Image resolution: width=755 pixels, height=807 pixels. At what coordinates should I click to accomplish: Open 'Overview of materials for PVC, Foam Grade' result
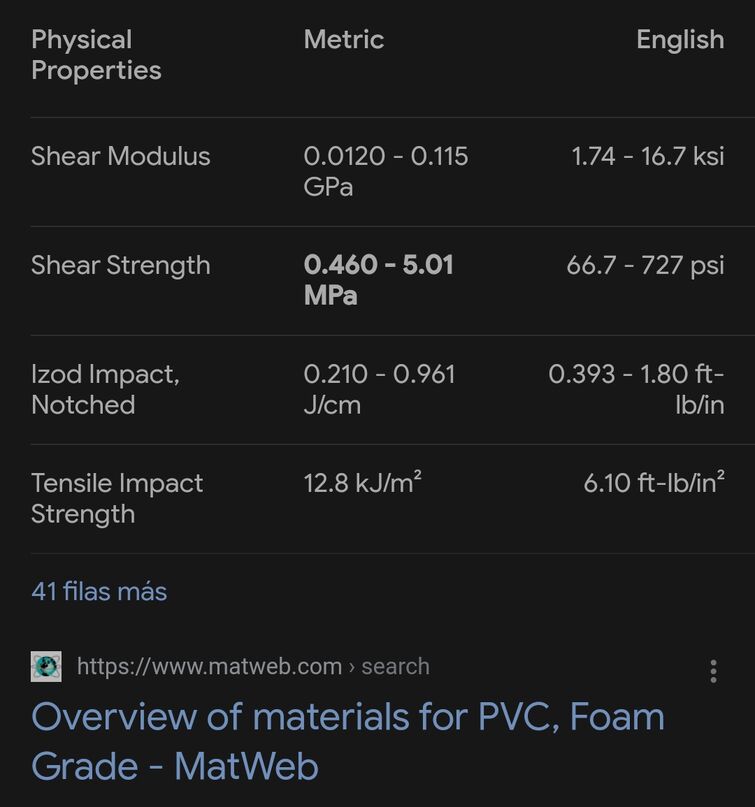(347, 741)
